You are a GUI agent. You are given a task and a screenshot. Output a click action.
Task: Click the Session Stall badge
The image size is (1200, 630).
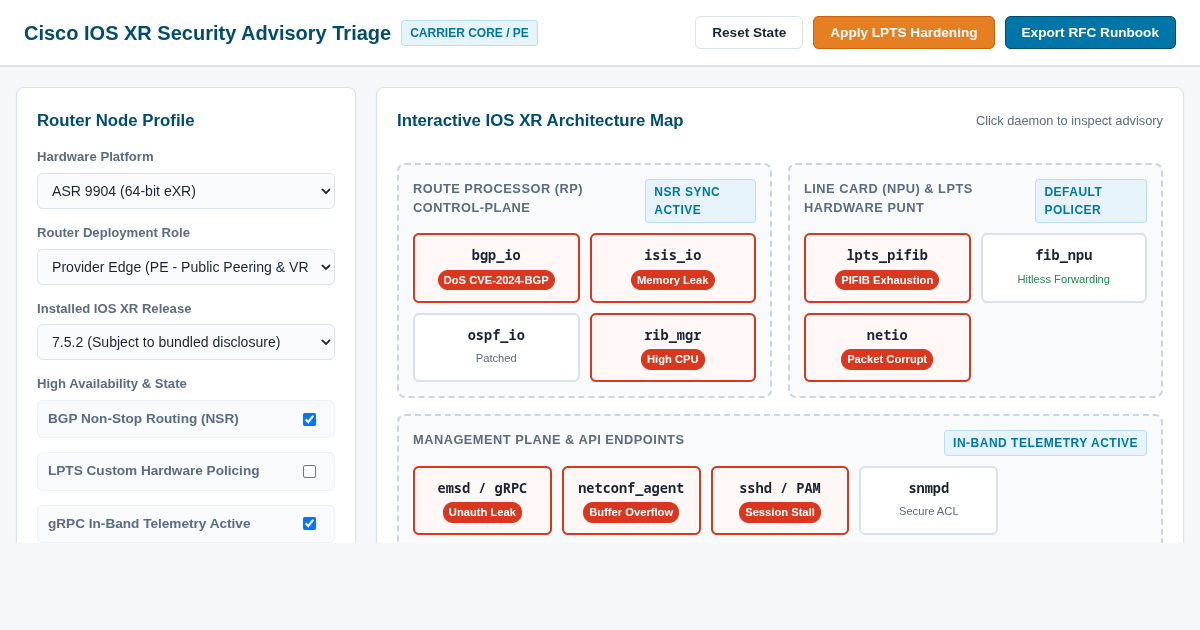780,512
